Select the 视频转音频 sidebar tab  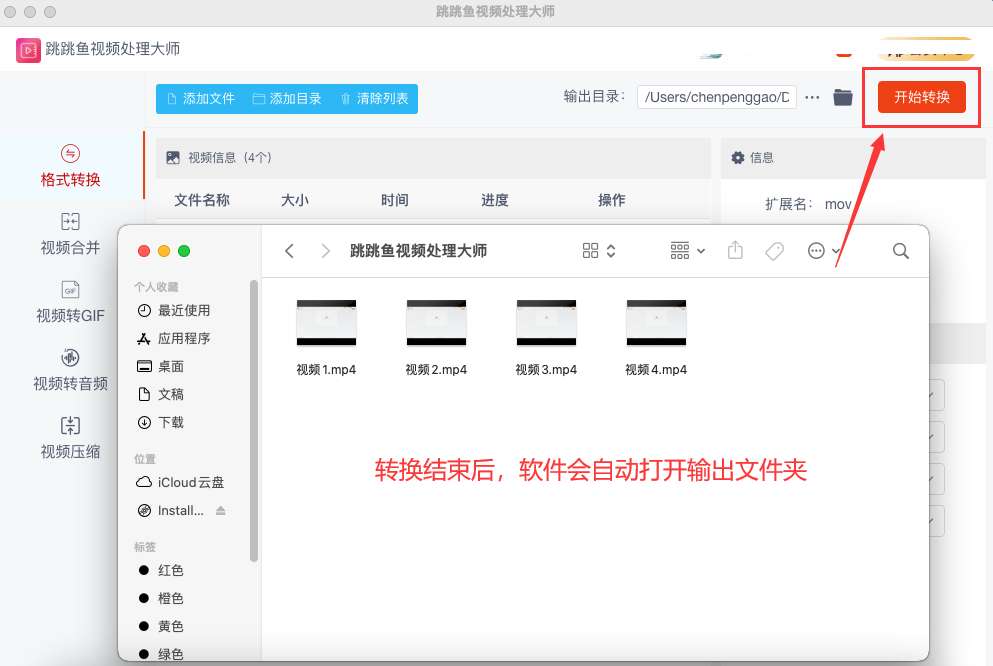click(x=70, y=370)
